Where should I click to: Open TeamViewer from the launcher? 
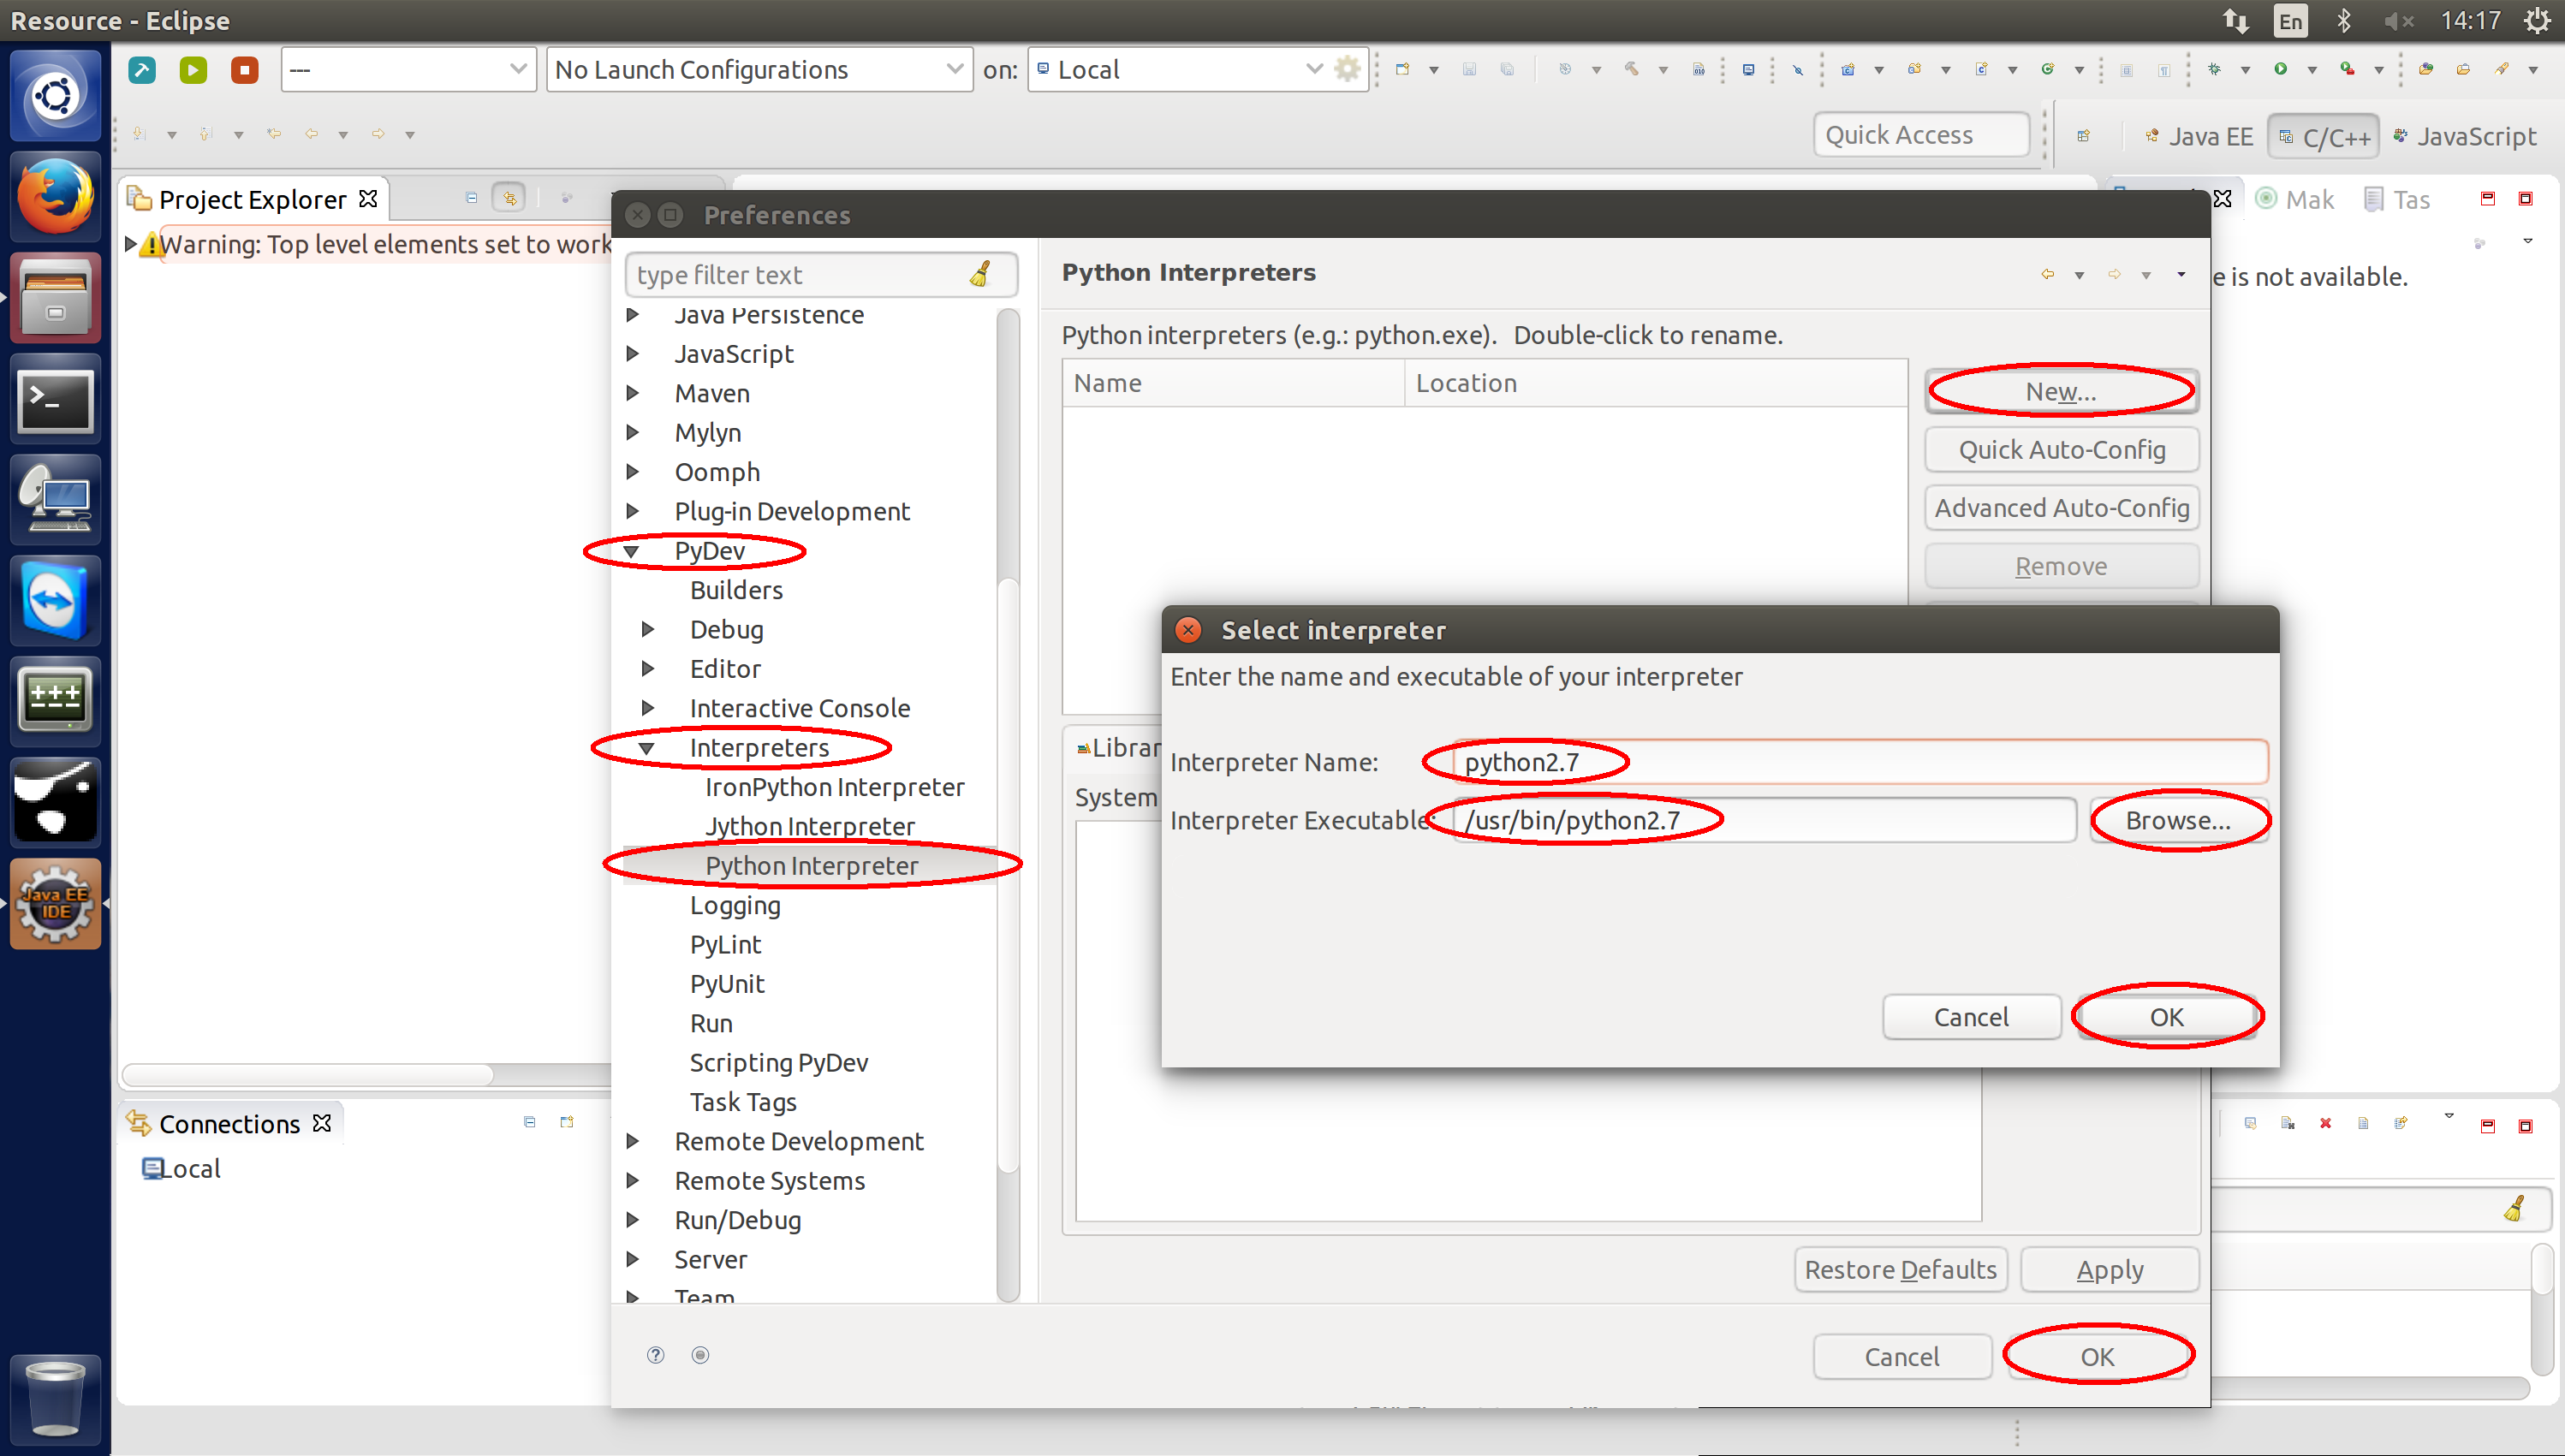[55, 602]
